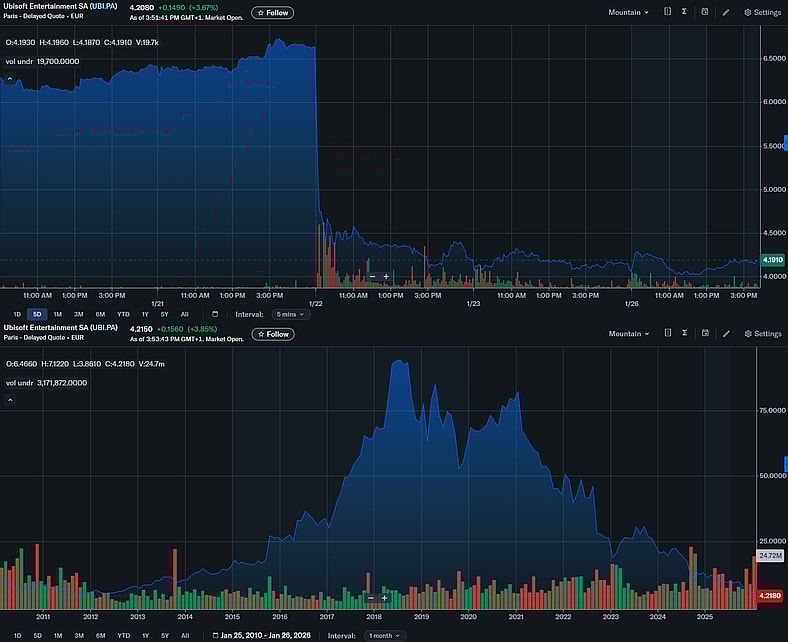Click the 24.72M volume axis label
Image resolution: width=788 pixels, height=642 pixels.
click(770, 556)
